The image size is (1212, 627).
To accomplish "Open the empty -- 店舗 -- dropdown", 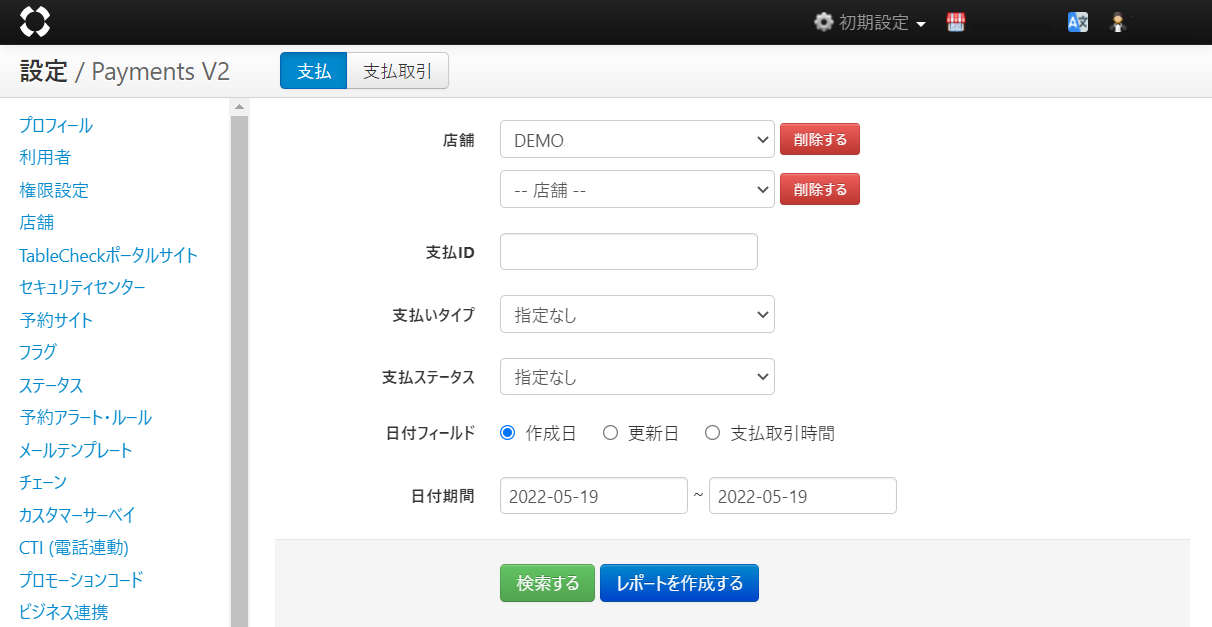I will point(636,189).
